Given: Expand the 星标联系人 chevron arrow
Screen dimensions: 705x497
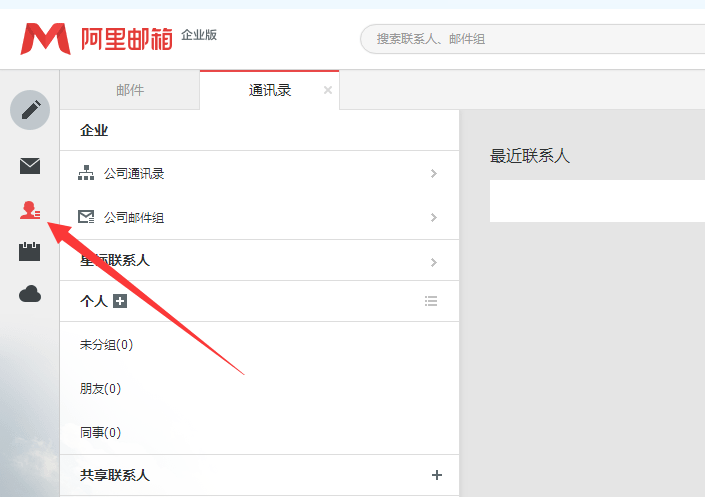Looking at the screenshot, I should tap(433, 262).
